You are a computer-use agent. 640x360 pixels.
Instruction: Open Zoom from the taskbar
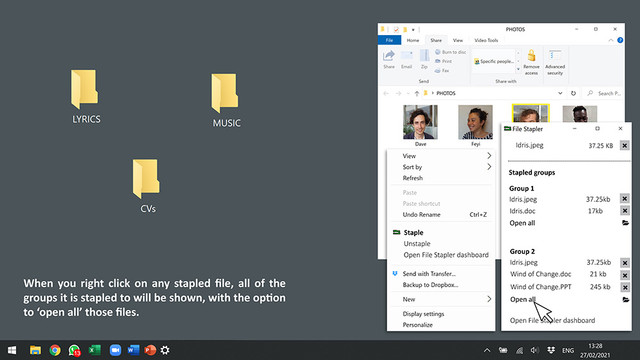pos(115,350)
